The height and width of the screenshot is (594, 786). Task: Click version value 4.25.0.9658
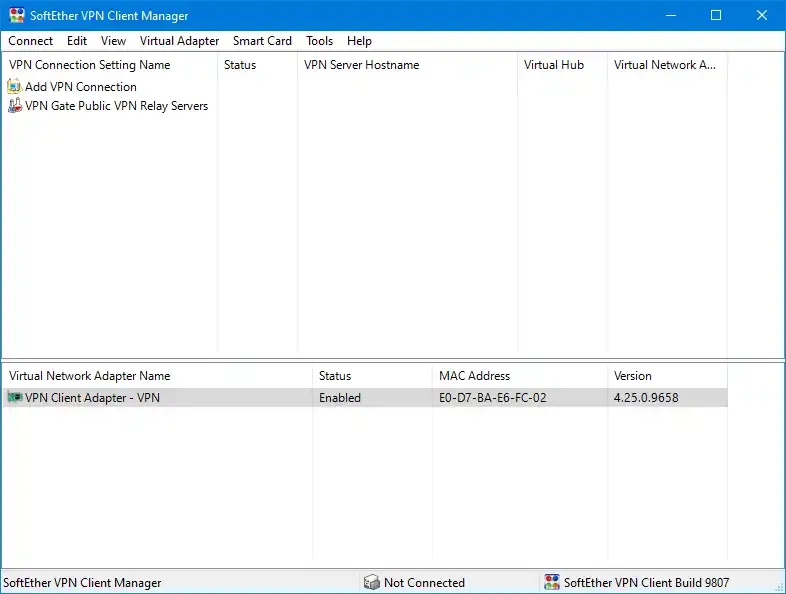coord(646,398)
